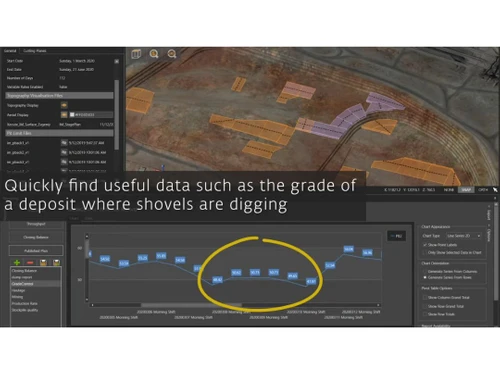
Task: Click the last save disk icon in report toolbar
Action: [x=56, y=263]
